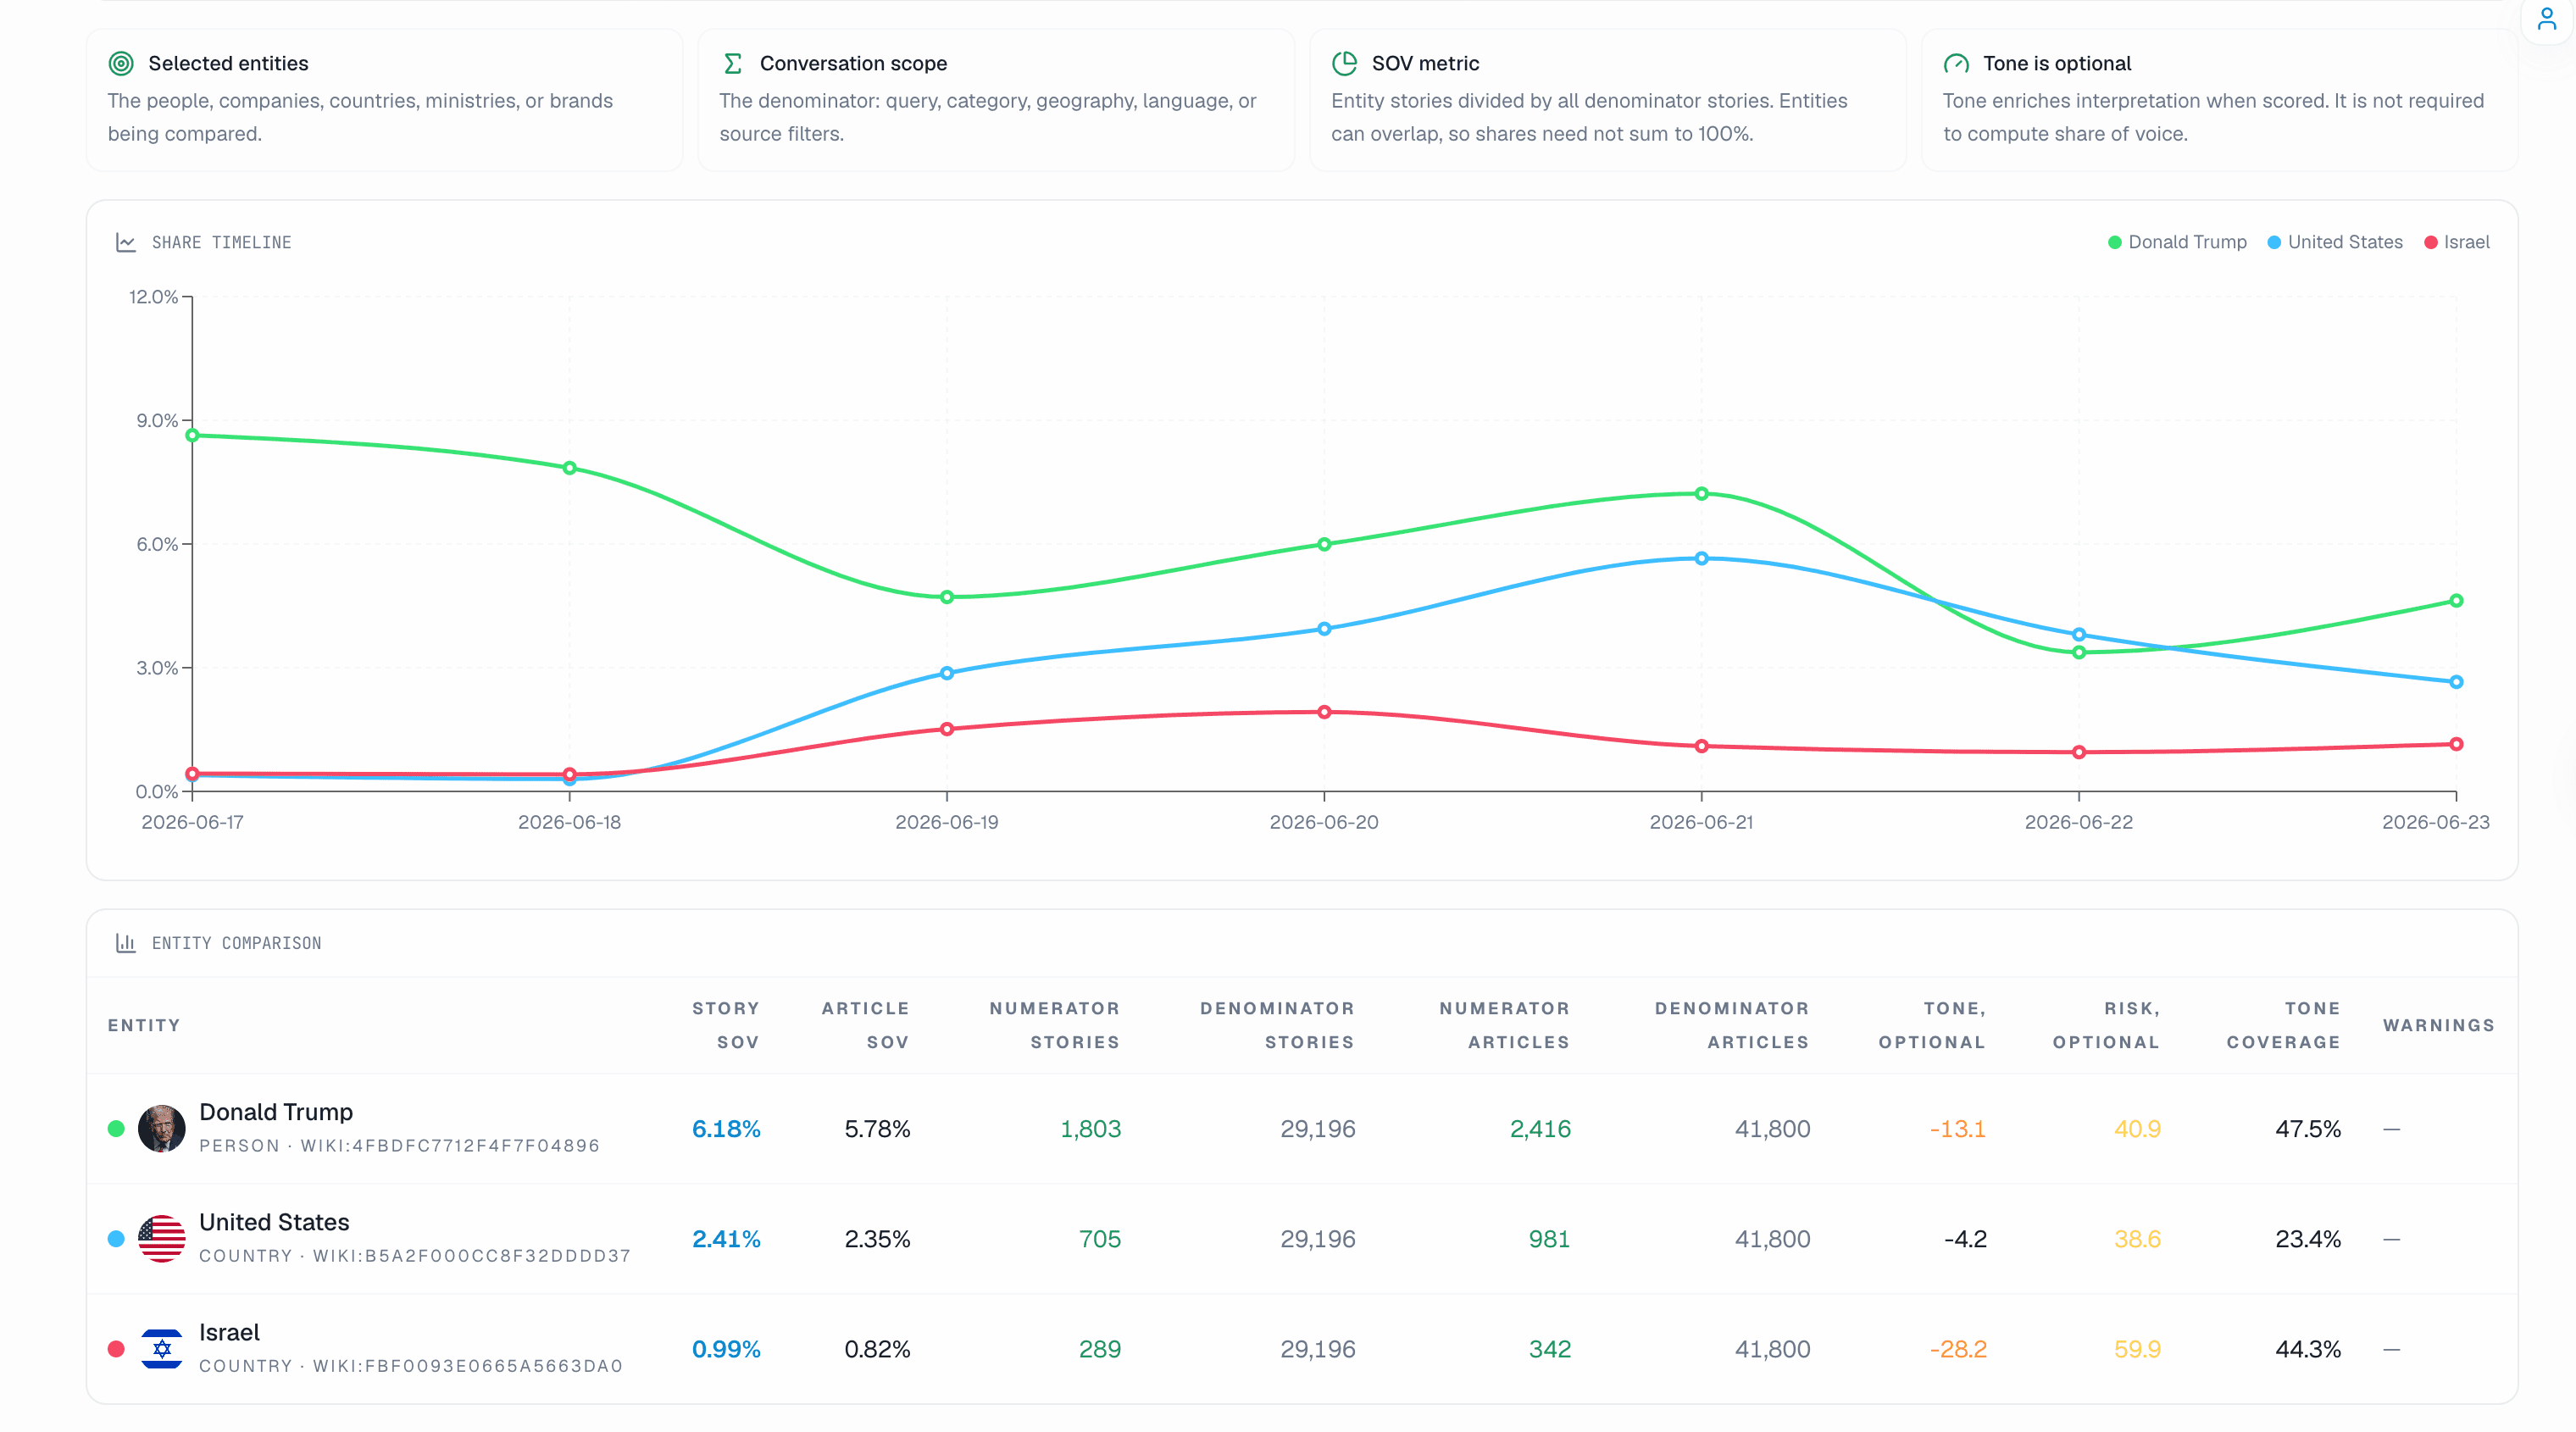The image size is (2576, 1432).
Task: Click Donald Trump's 6.18% story SOV value
Action: [x=726, y=1128]
